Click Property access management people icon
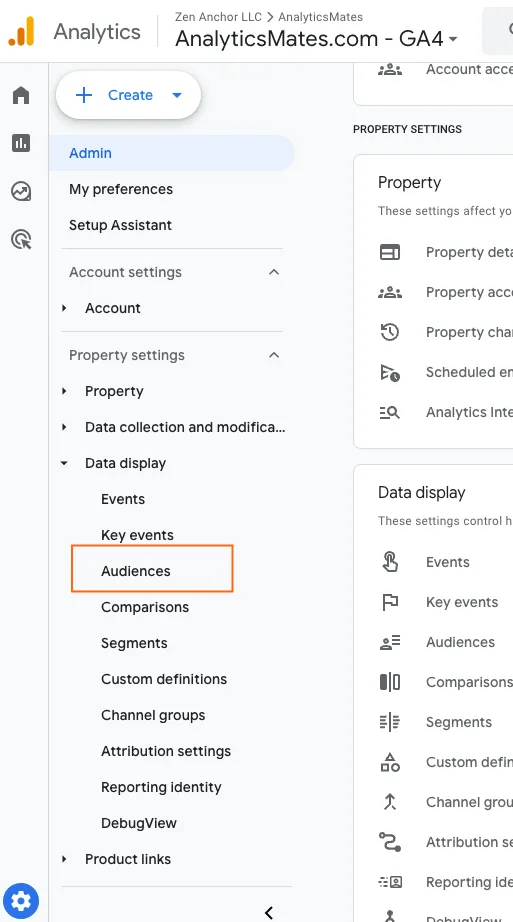This screenshot has width=513, height=922. point(389,292)
